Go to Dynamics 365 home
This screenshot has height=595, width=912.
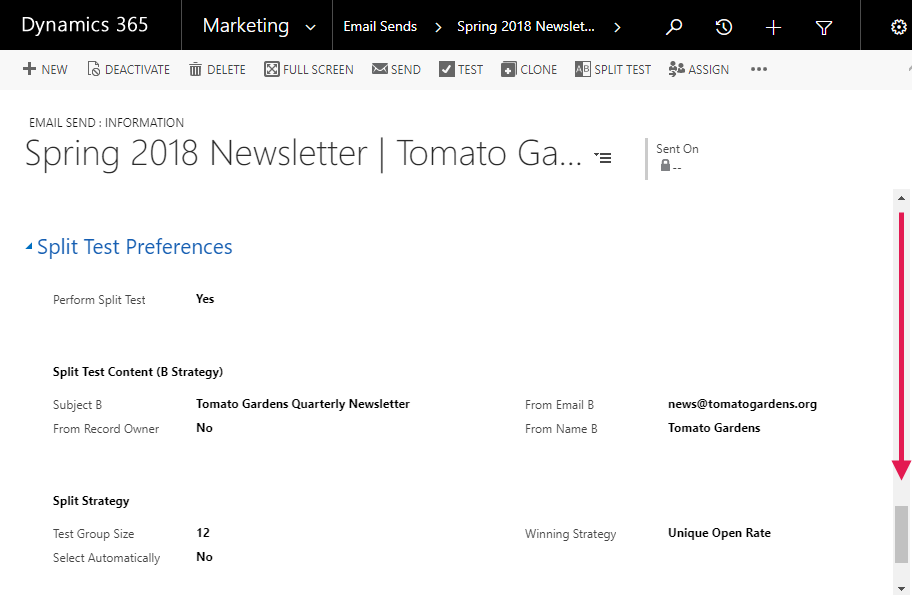point(85,25)
